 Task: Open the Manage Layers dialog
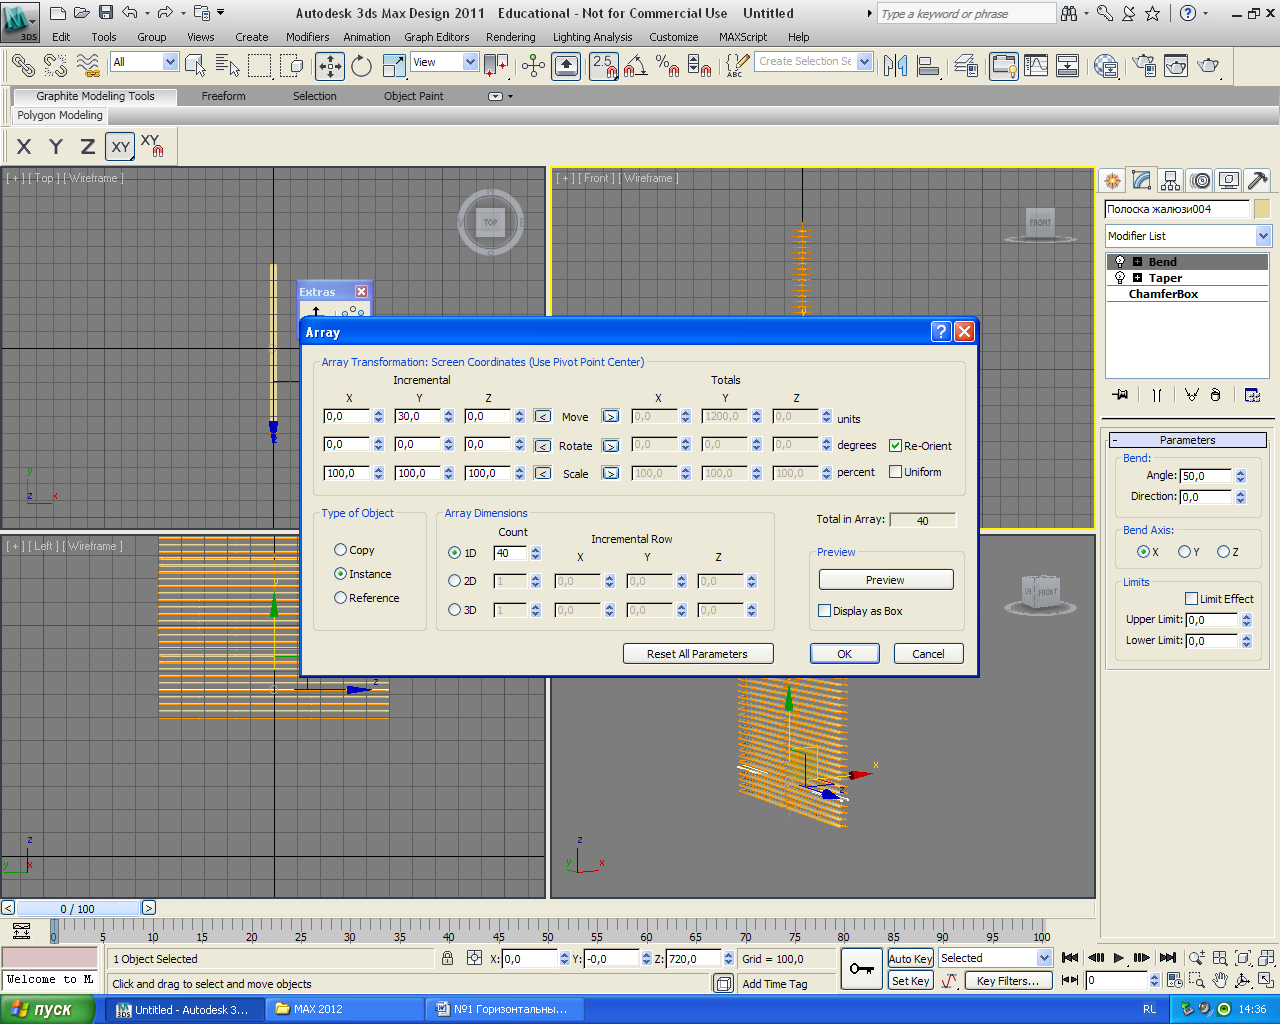pos(966,66)
